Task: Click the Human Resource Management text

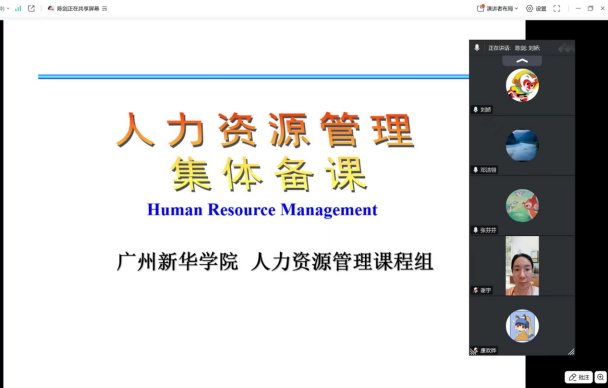Action: pyautogui.click(x=262, y=210)
